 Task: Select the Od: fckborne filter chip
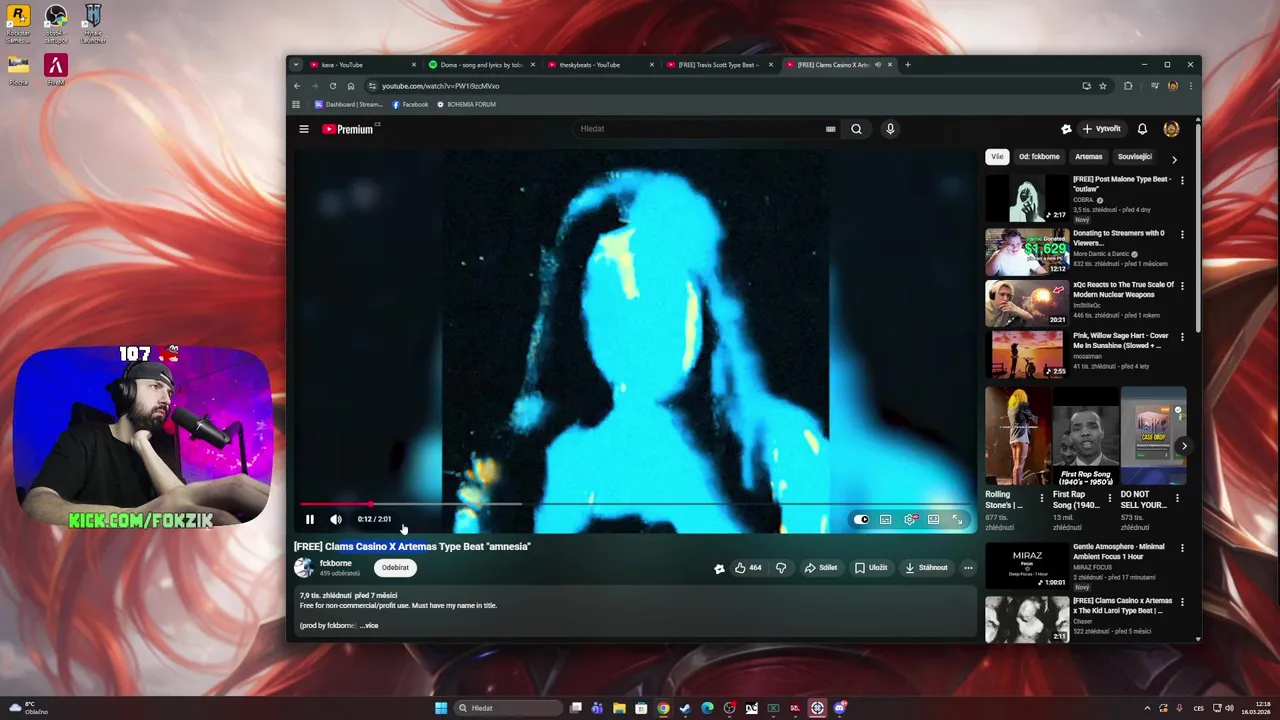click(x=1039, y=157)
